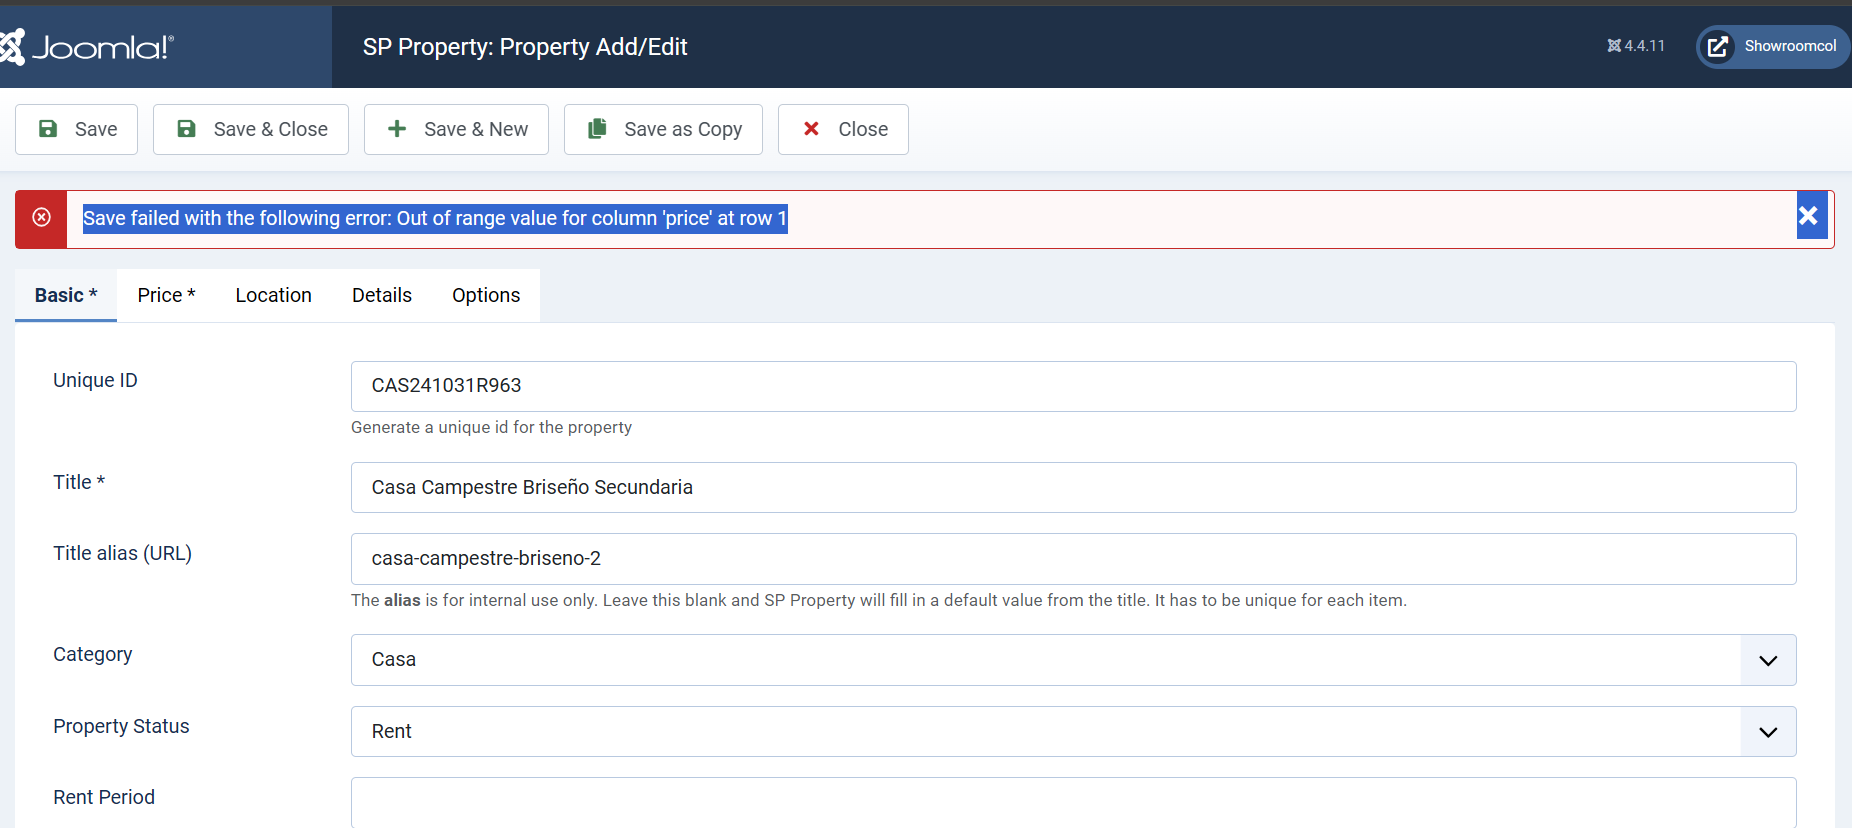Open the Options tab
This screenshot has height=828, width=1852.
pyautogui.click(x=485, y=295)
